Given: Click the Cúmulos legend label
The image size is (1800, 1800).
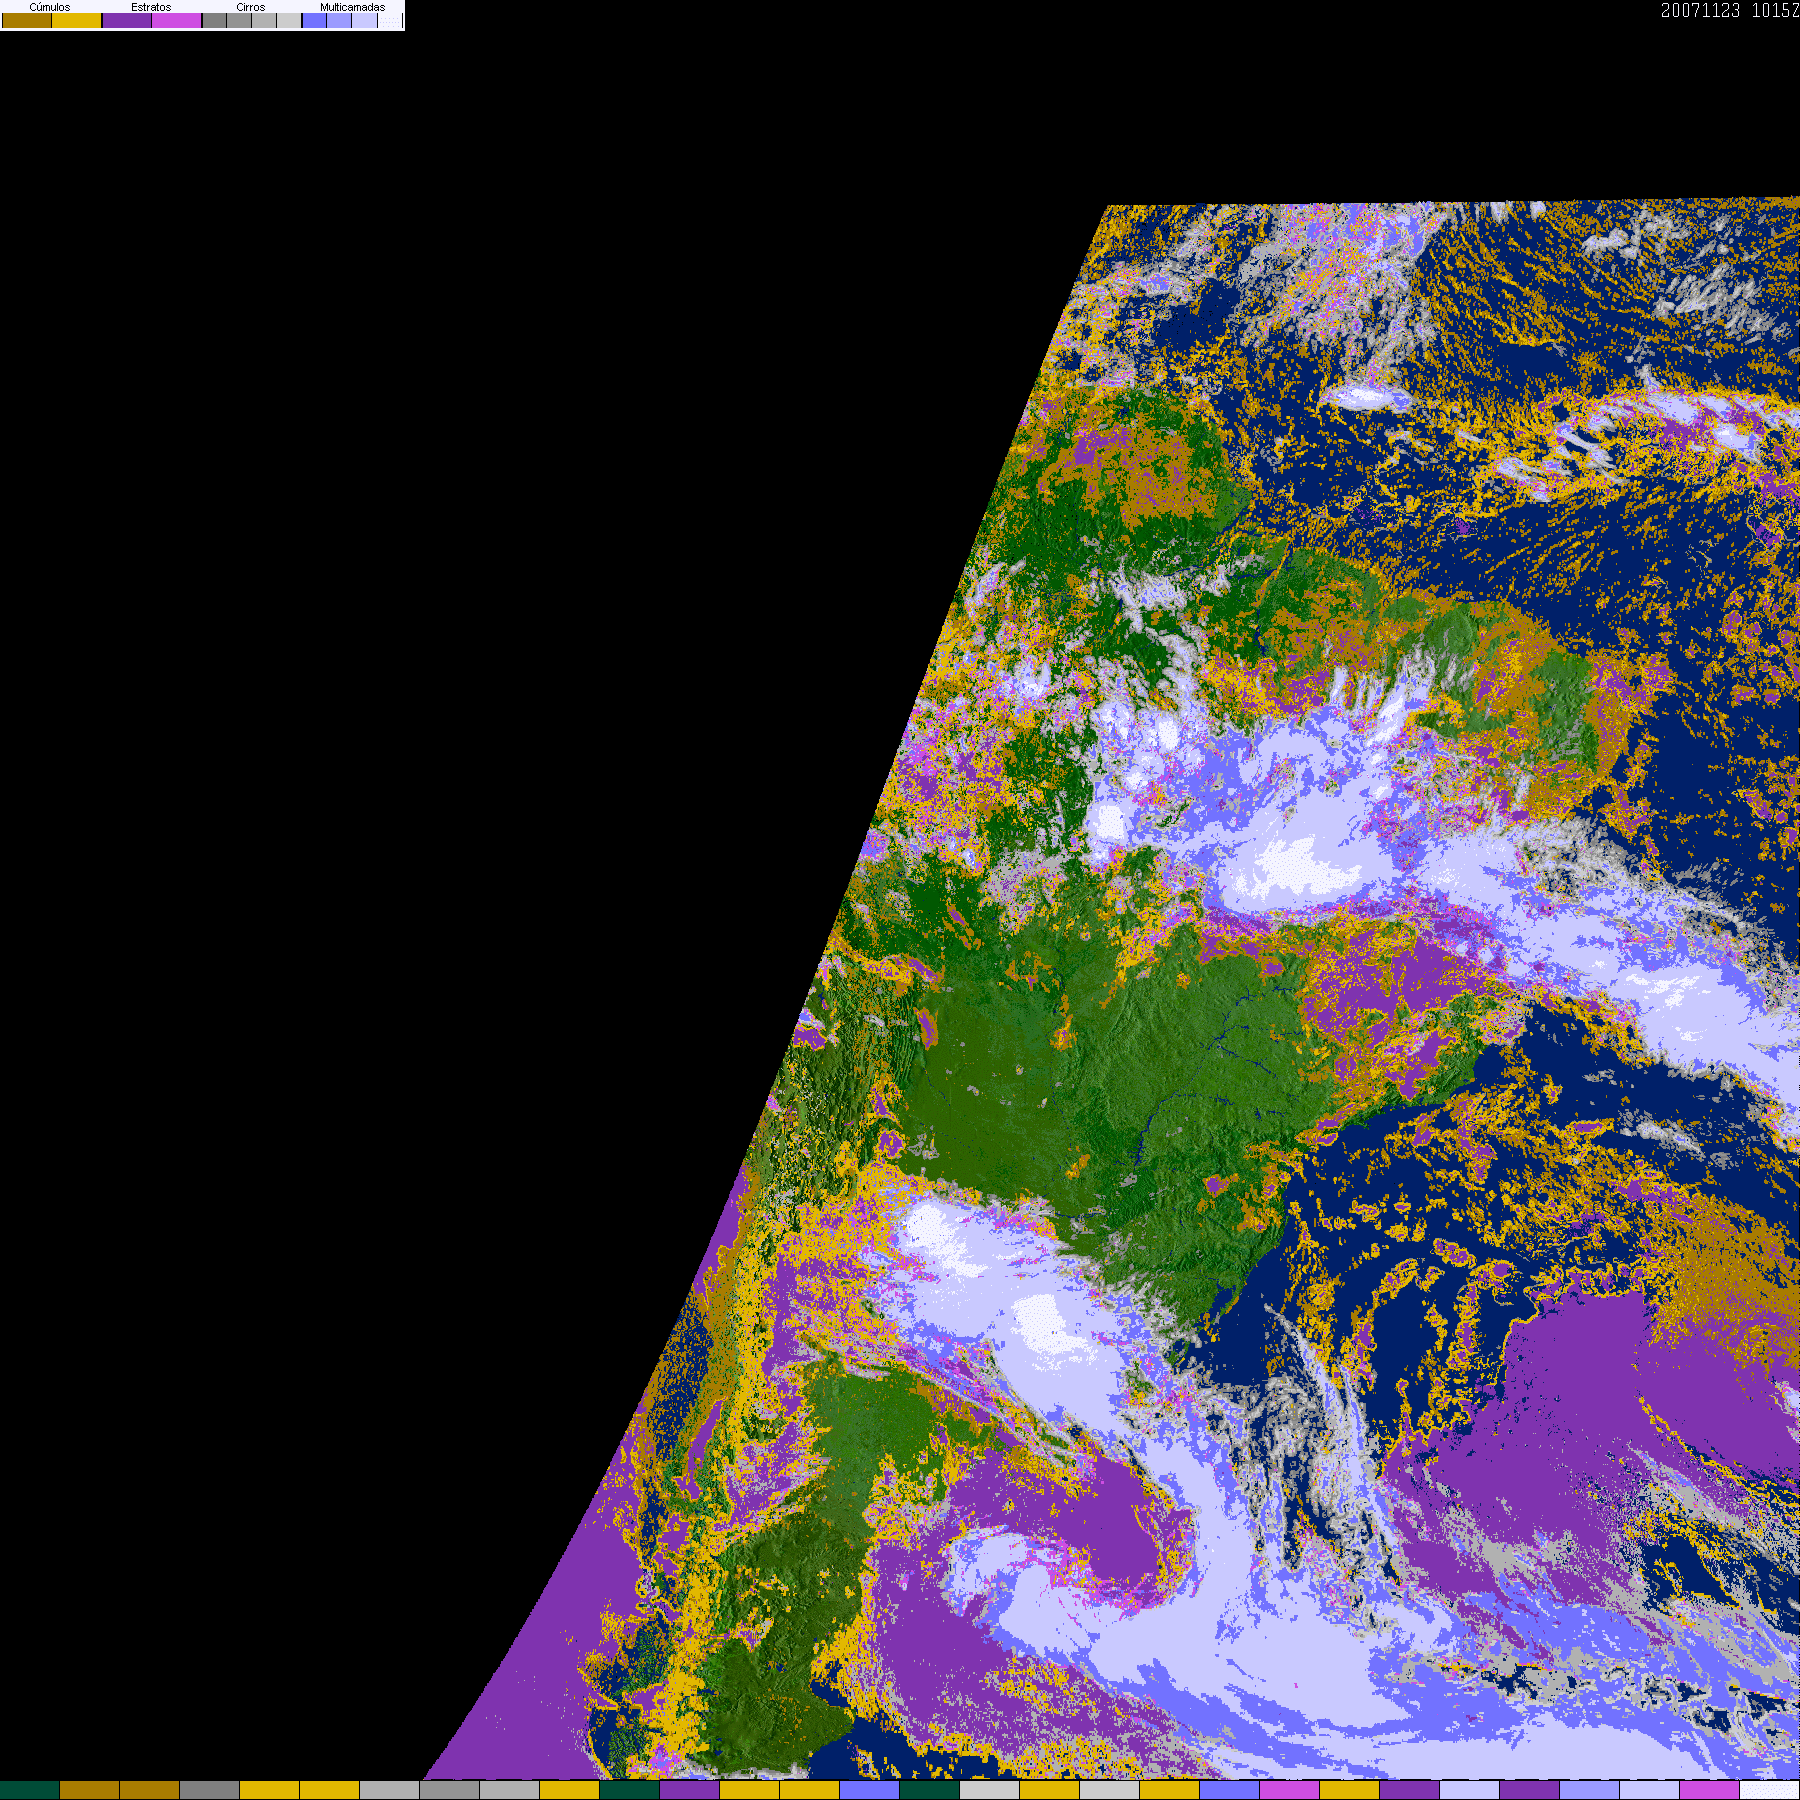Looking at the screenshot, I should [50, 7].
